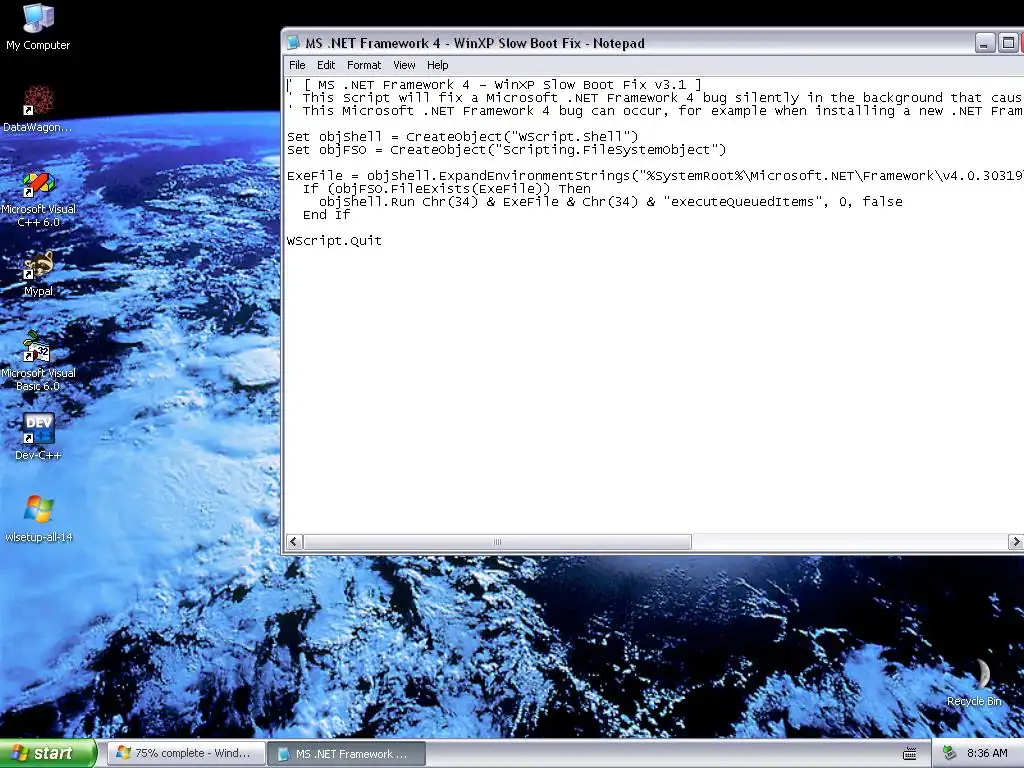Click the Notepad title bar icon
Screen dimensions: 1024x768
click(293, 43)
